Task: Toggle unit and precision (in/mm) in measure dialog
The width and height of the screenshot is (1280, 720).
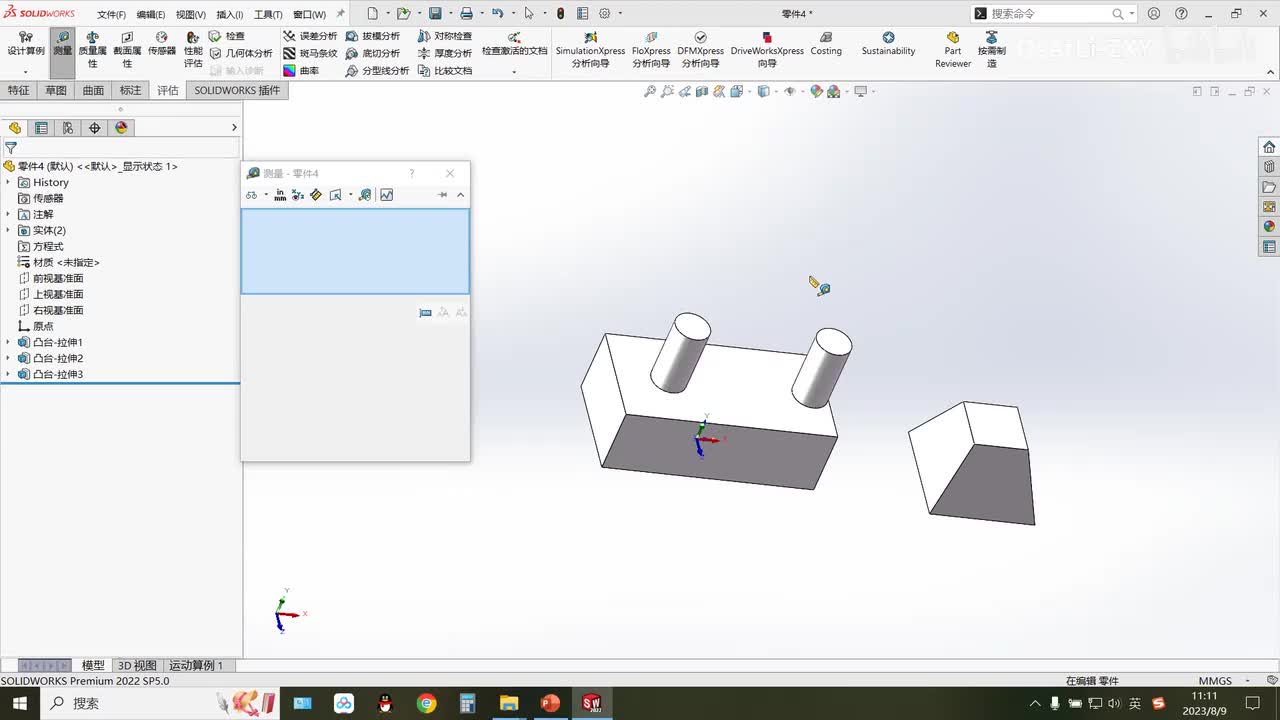Action: 280,195
